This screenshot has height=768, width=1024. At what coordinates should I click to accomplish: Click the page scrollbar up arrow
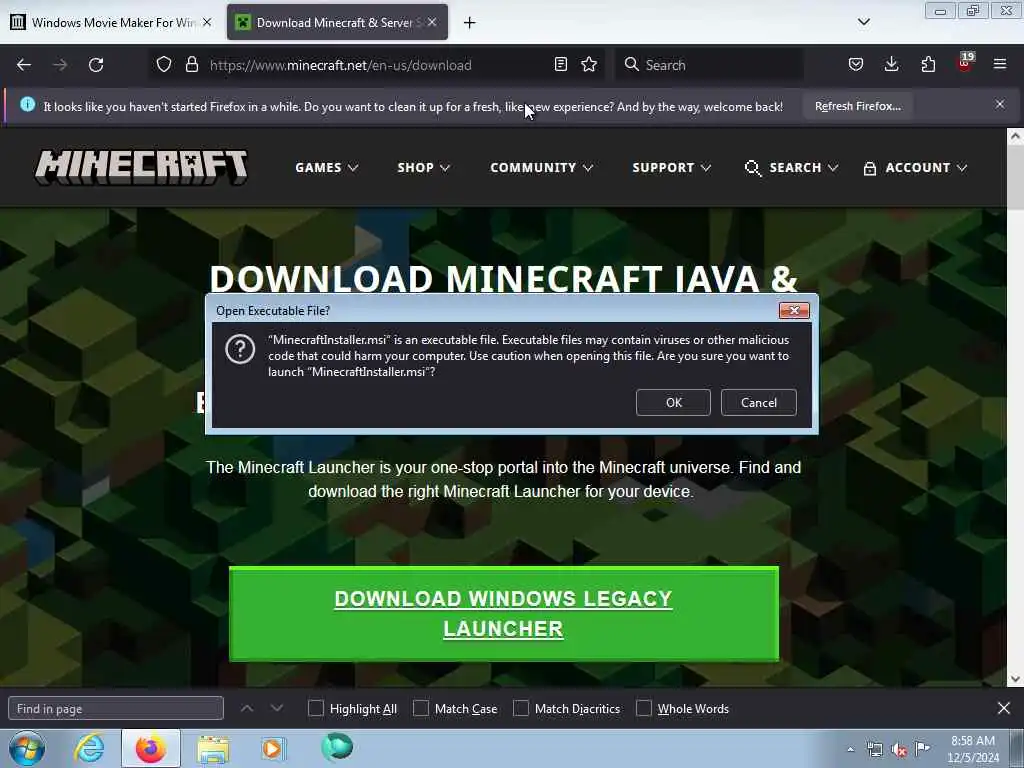pos(1015,136)
